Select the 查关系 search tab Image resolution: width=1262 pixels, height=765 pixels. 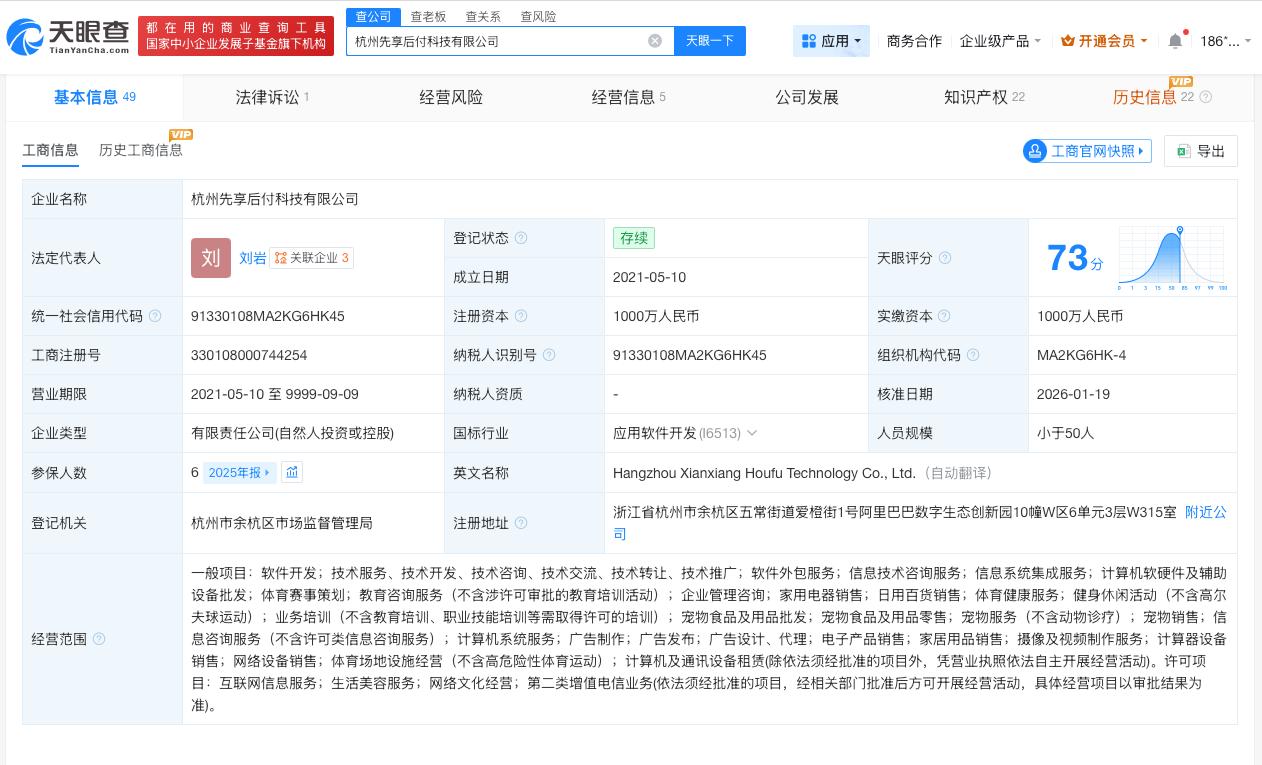(x=483, y=17)
